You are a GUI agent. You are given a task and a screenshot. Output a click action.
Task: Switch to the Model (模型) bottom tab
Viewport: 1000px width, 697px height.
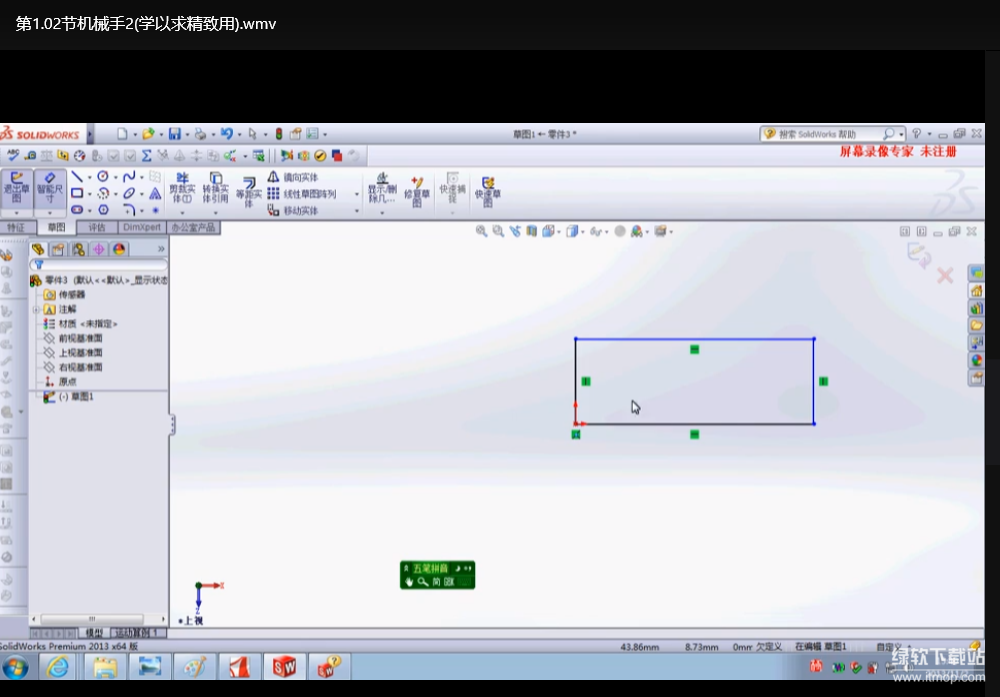click(x=94, y=633)
